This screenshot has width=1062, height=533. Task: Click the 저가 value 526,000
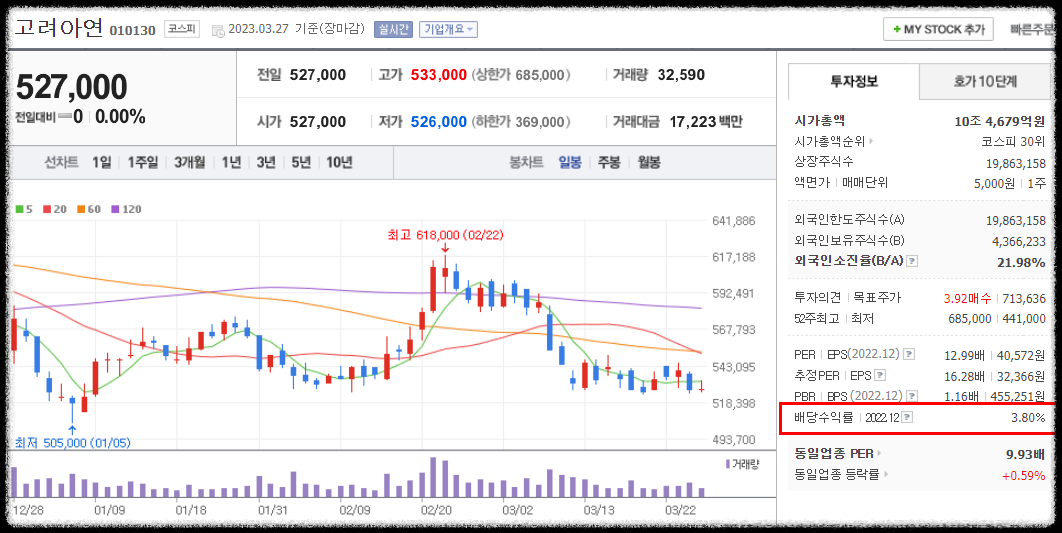pyautogui.click(x=439, y=122)
